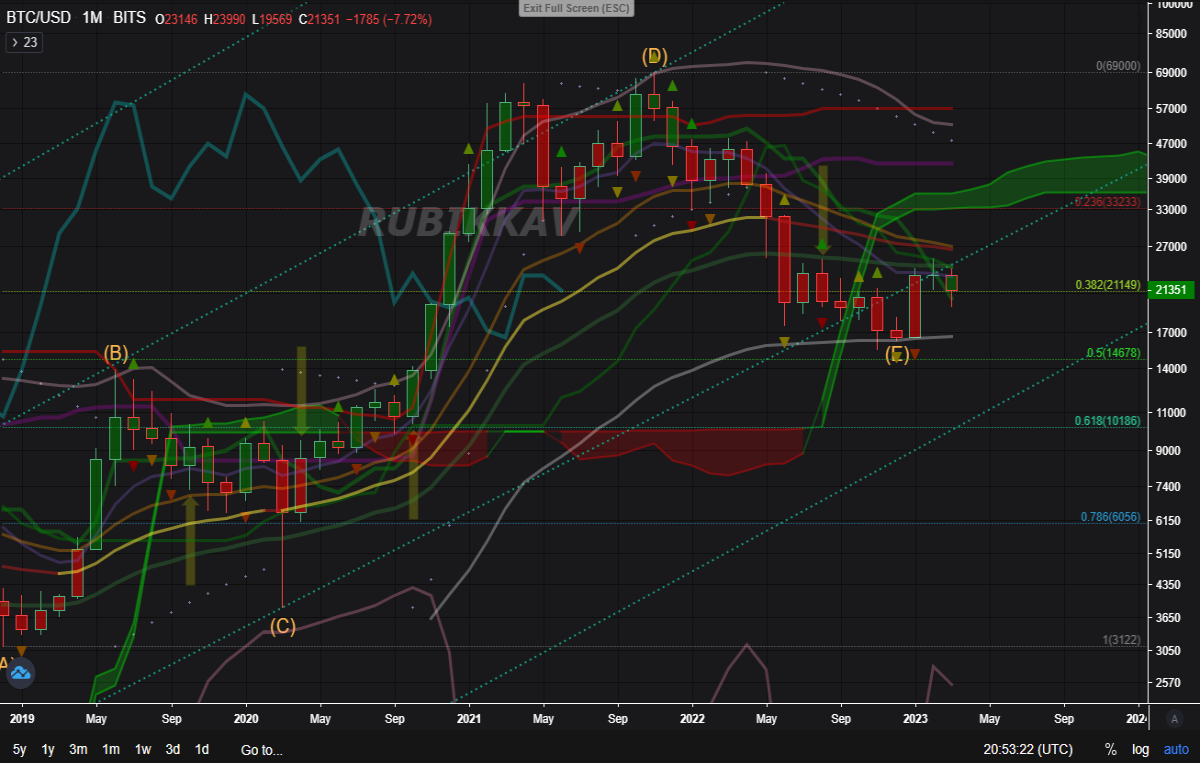
Task: Click the orange (D) wave label marker
Action: coord(654,55)
